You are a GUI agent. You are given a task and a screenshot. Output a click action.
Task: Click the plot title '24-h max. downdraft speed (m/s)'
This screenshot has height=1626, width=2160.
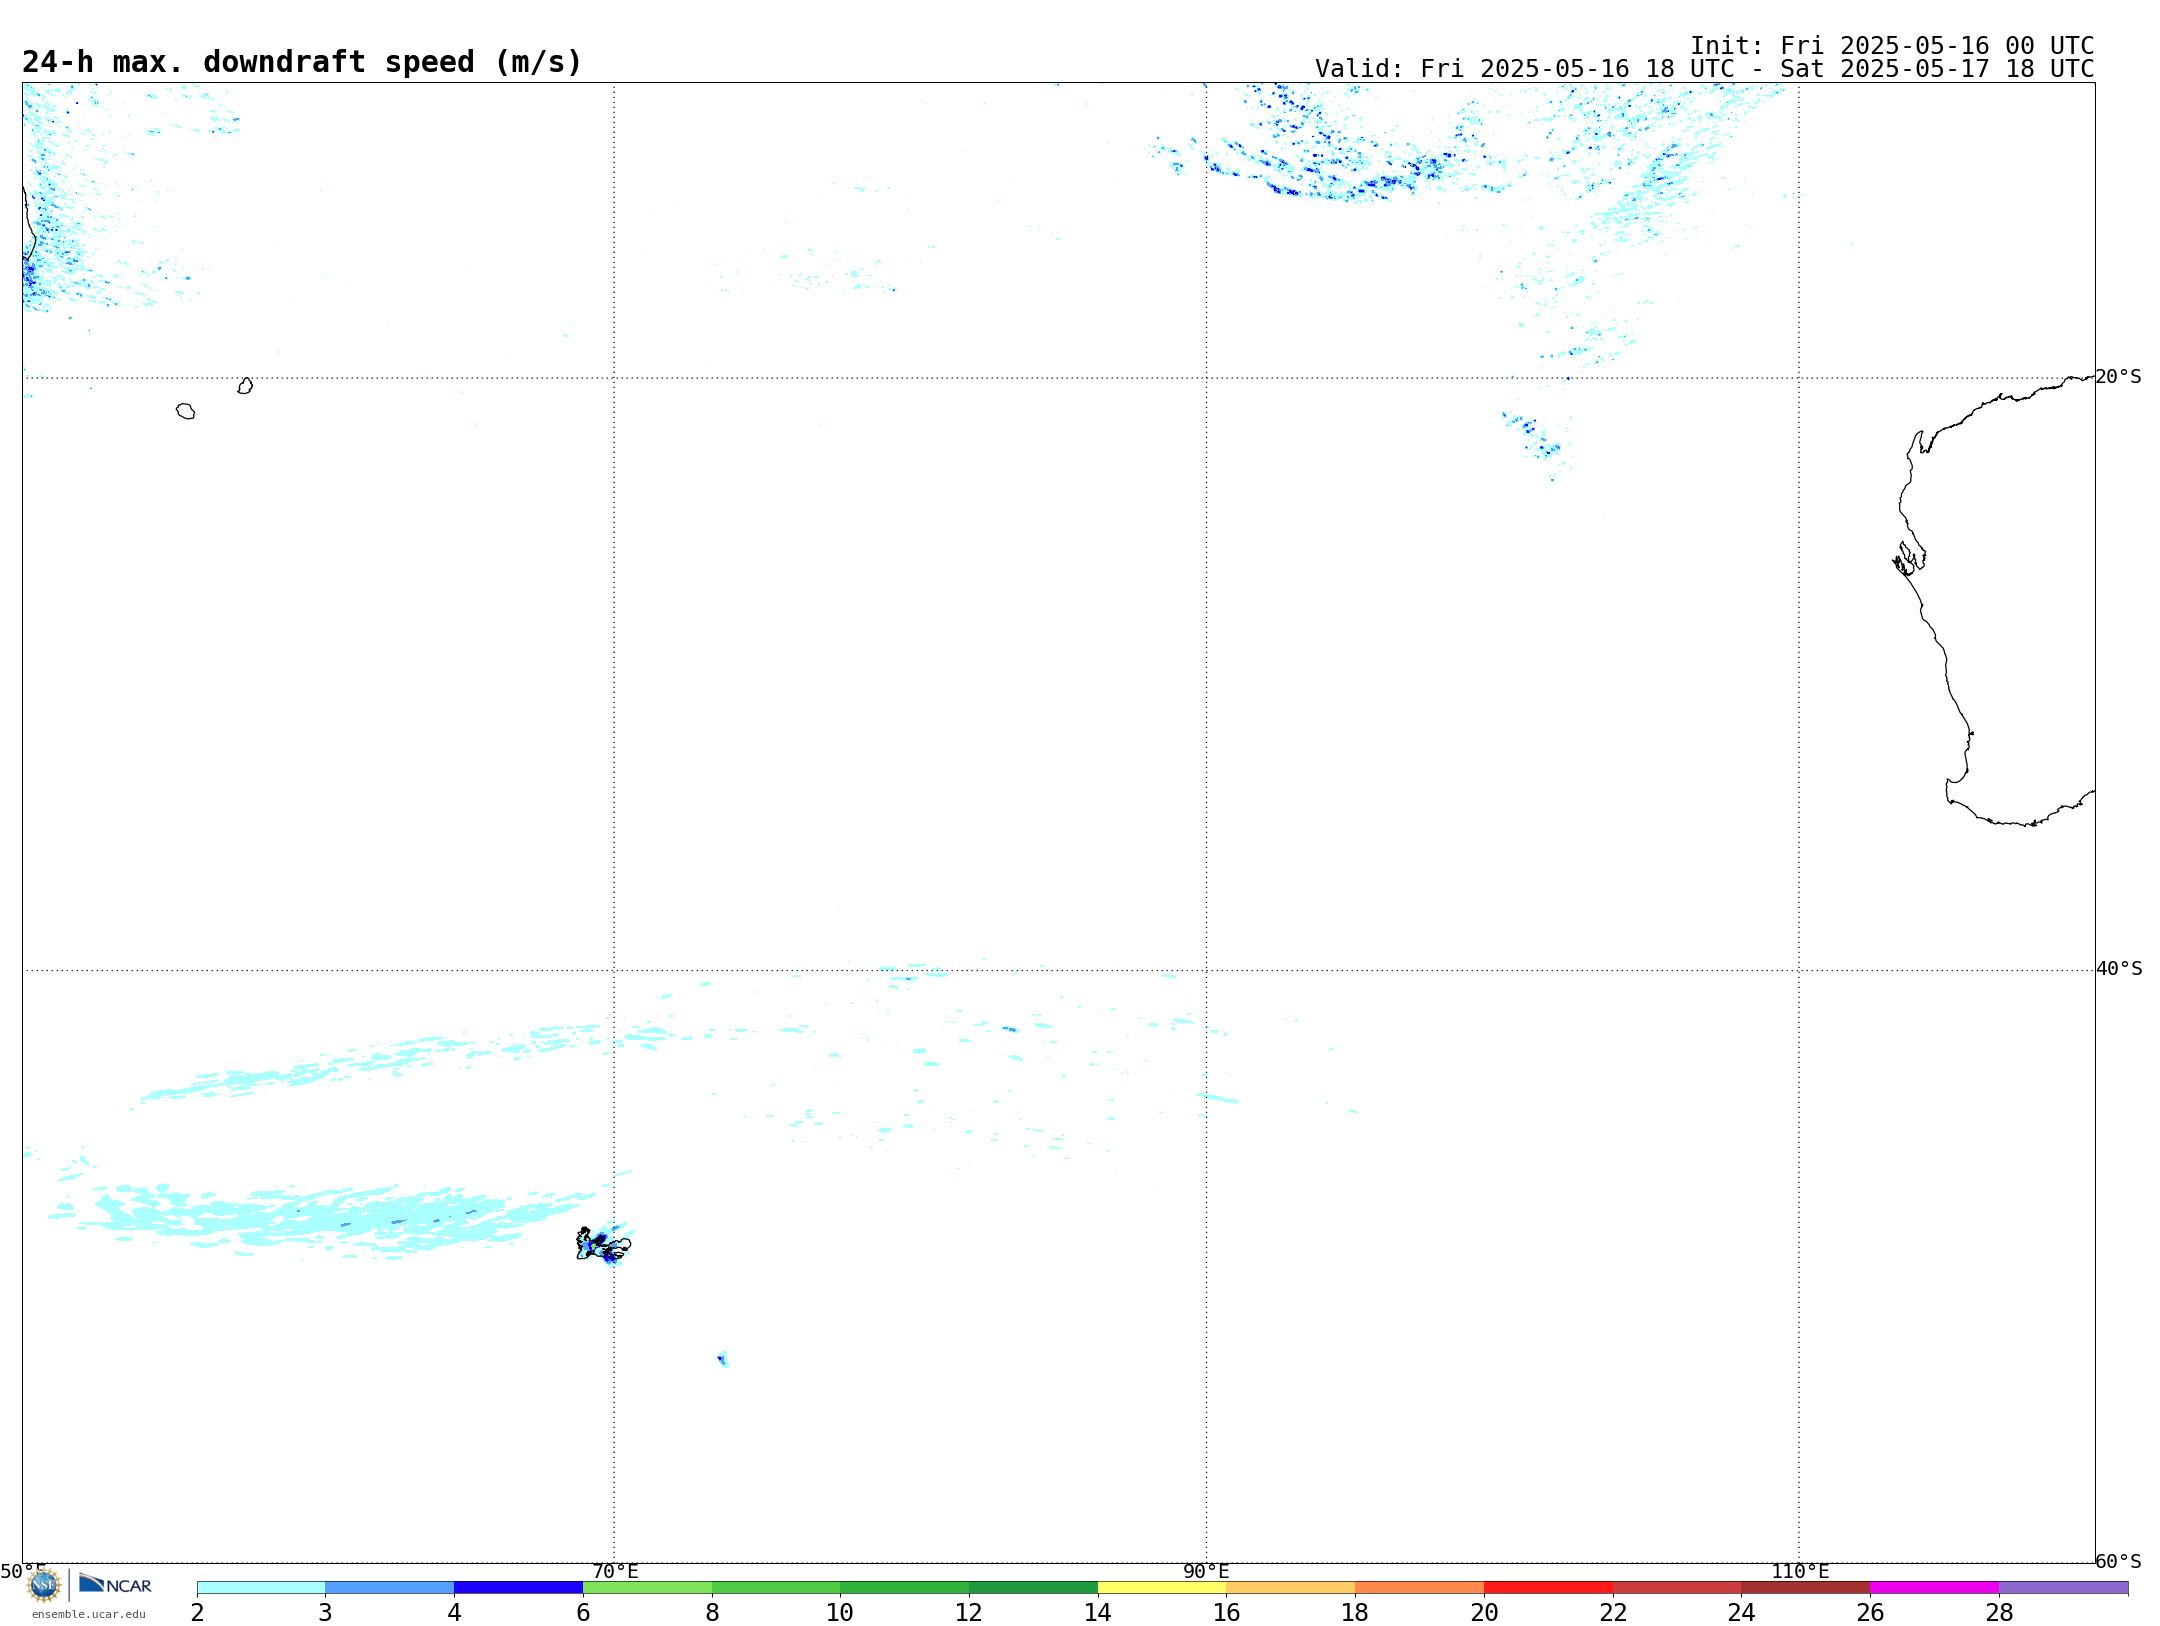[302, 62]
